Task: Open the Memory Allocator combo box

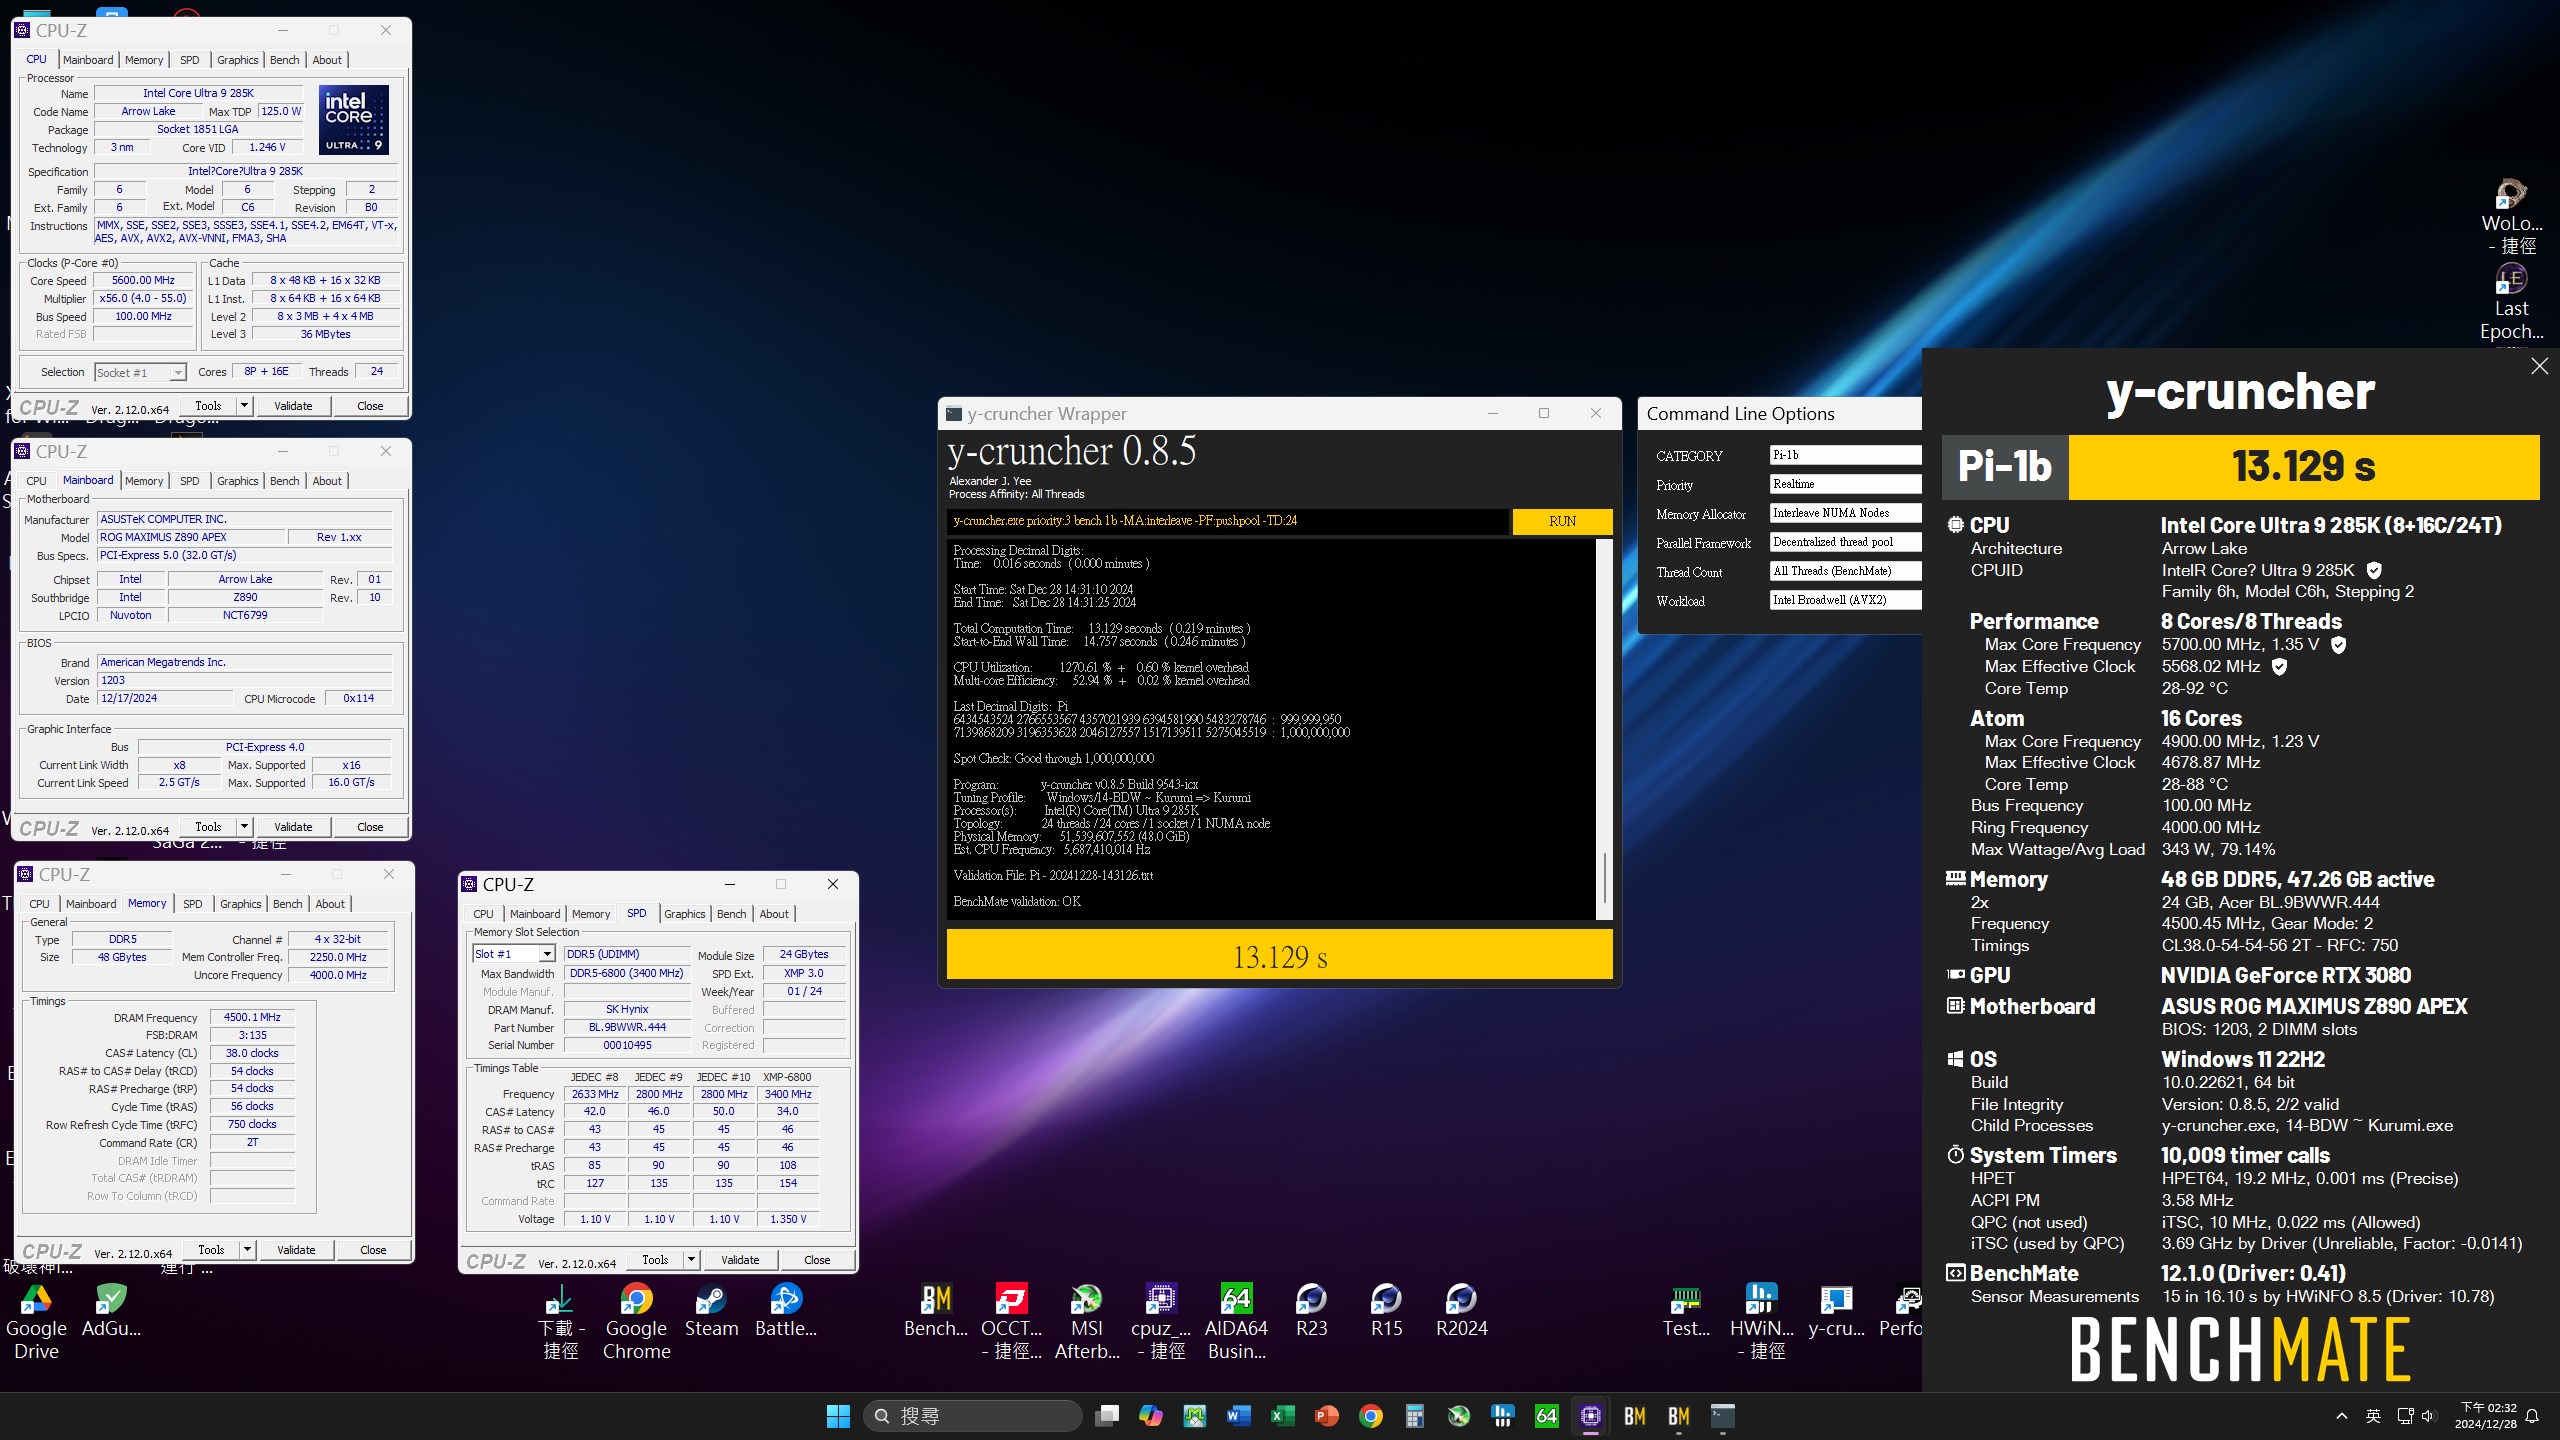Action: (1845, 513)
